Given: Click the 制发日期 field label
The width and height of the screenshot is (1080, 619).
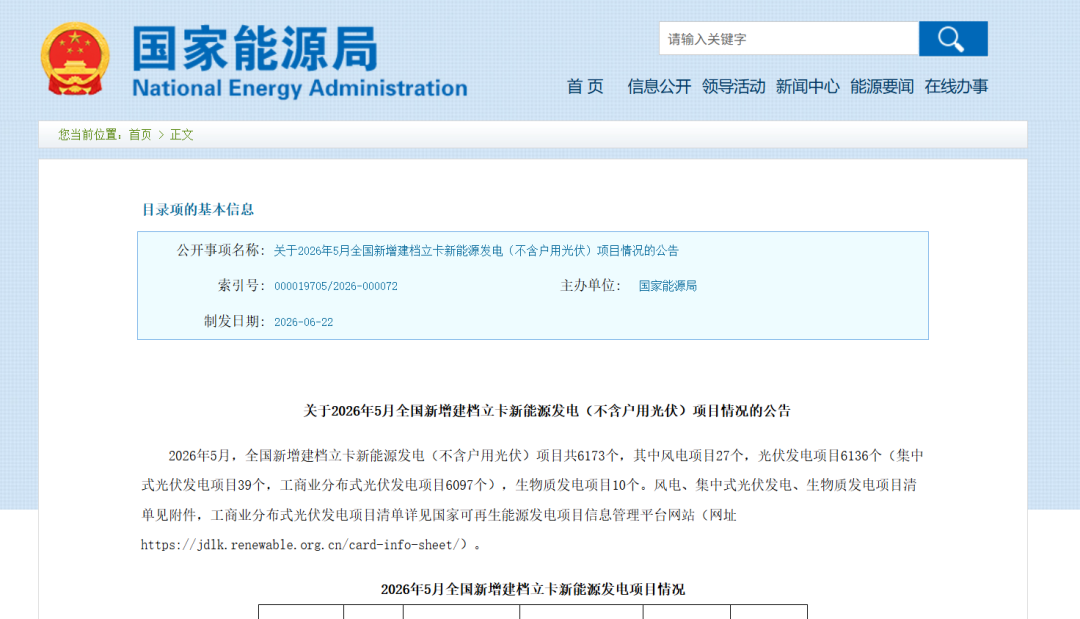Looking at the screenshot, I should pyautogui.click(x=235, y=322).
